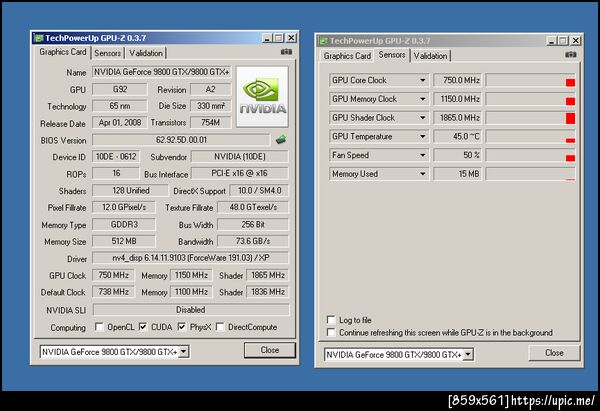Click the 50 % Fan Speed reading

pyautogui.click(x=458, y=155)
